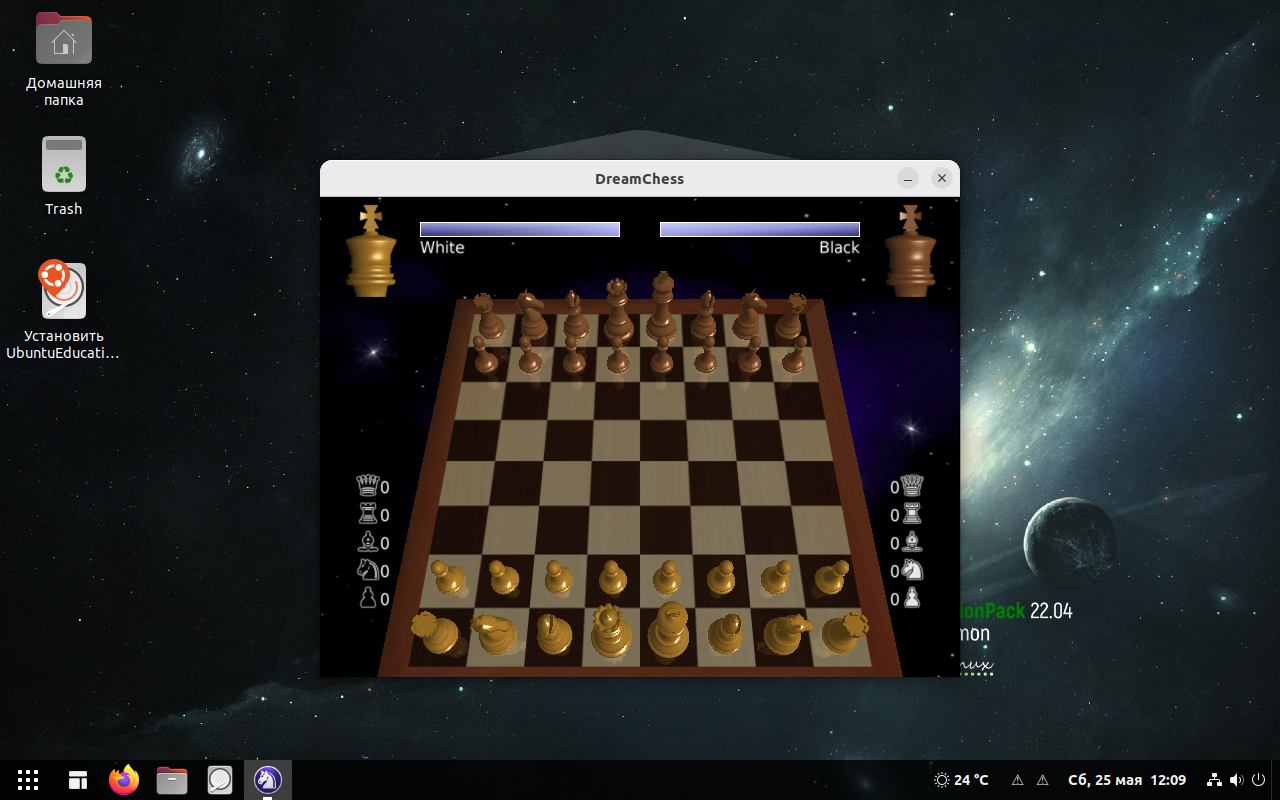Select the white knight on b1
The height and width of the screenshot is (800, 1280).
494,633
